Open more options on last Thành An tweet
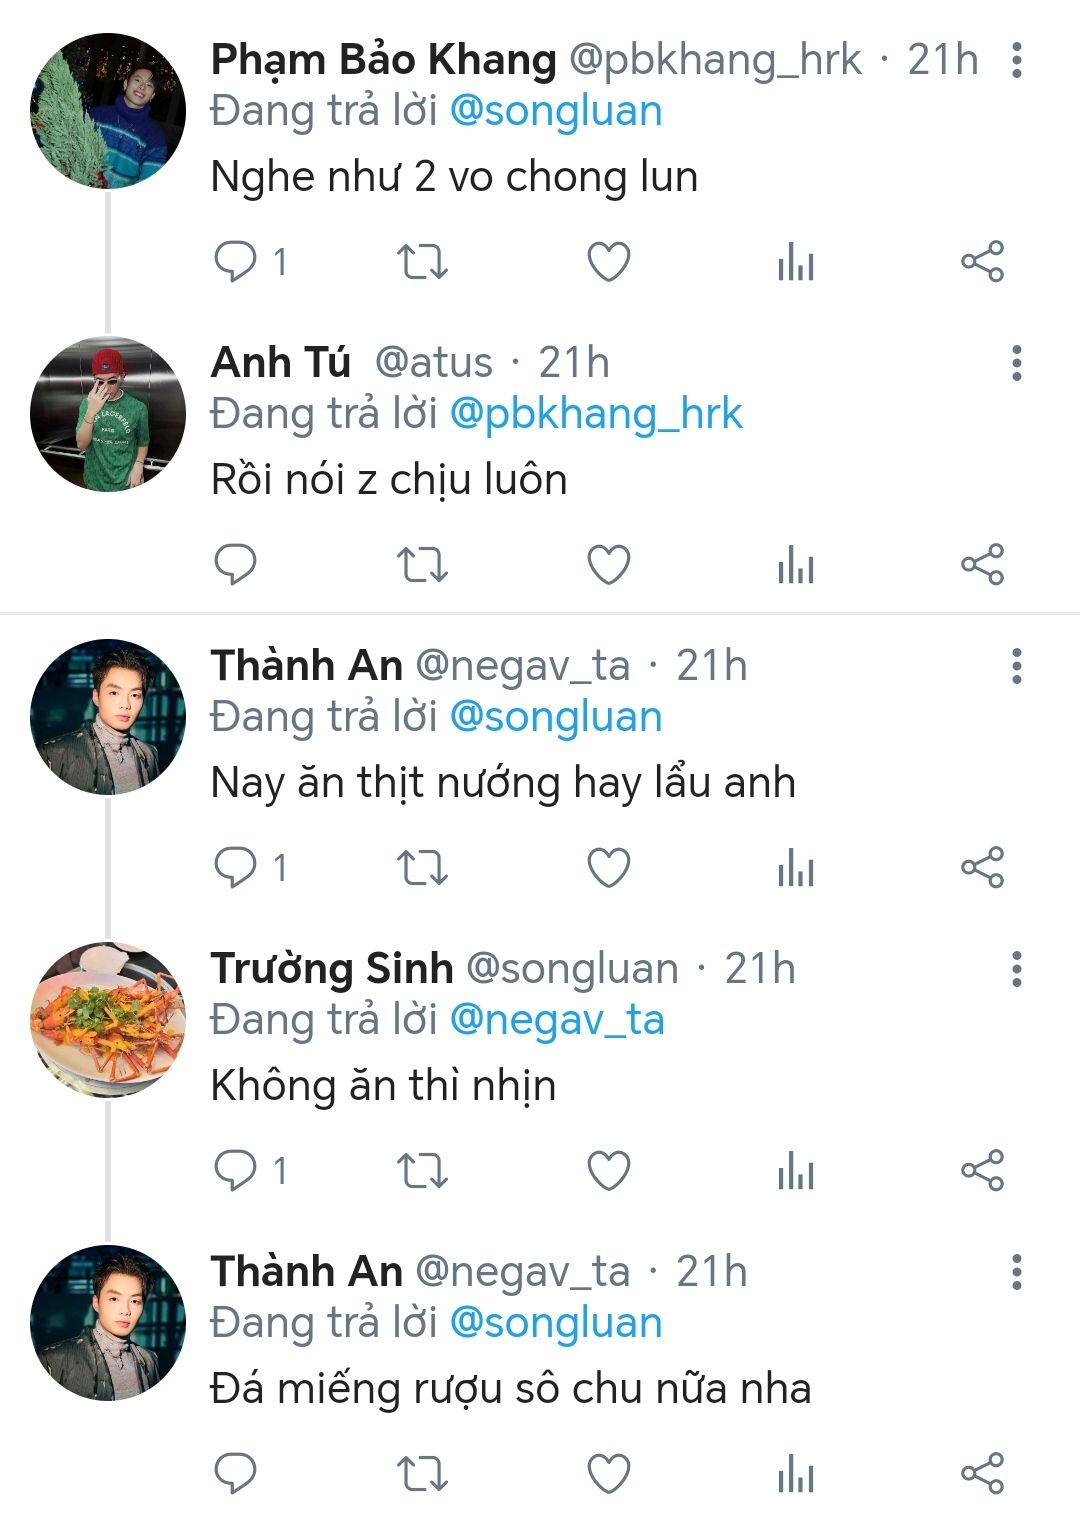The image size is (1080, 1513). (1017, 1272)
